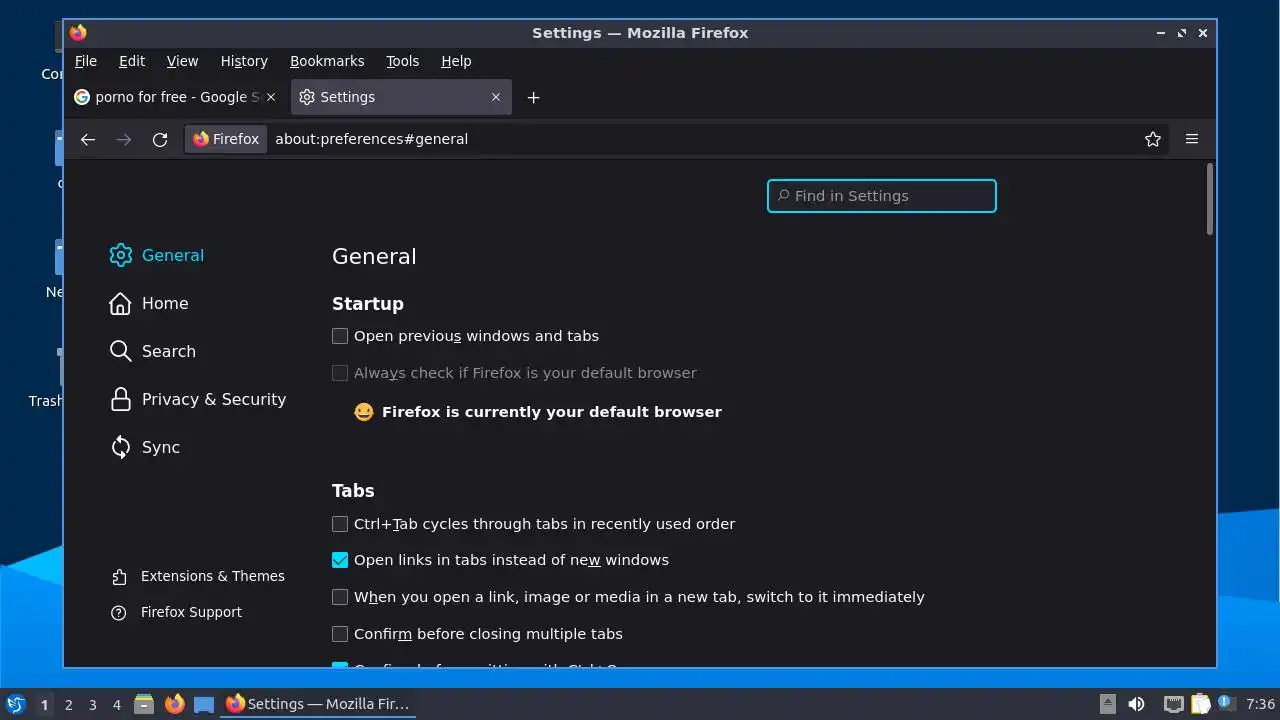This screenshot has height=720, width=1280.
Task: Open the Bookmarks menu
Action: 327,61
